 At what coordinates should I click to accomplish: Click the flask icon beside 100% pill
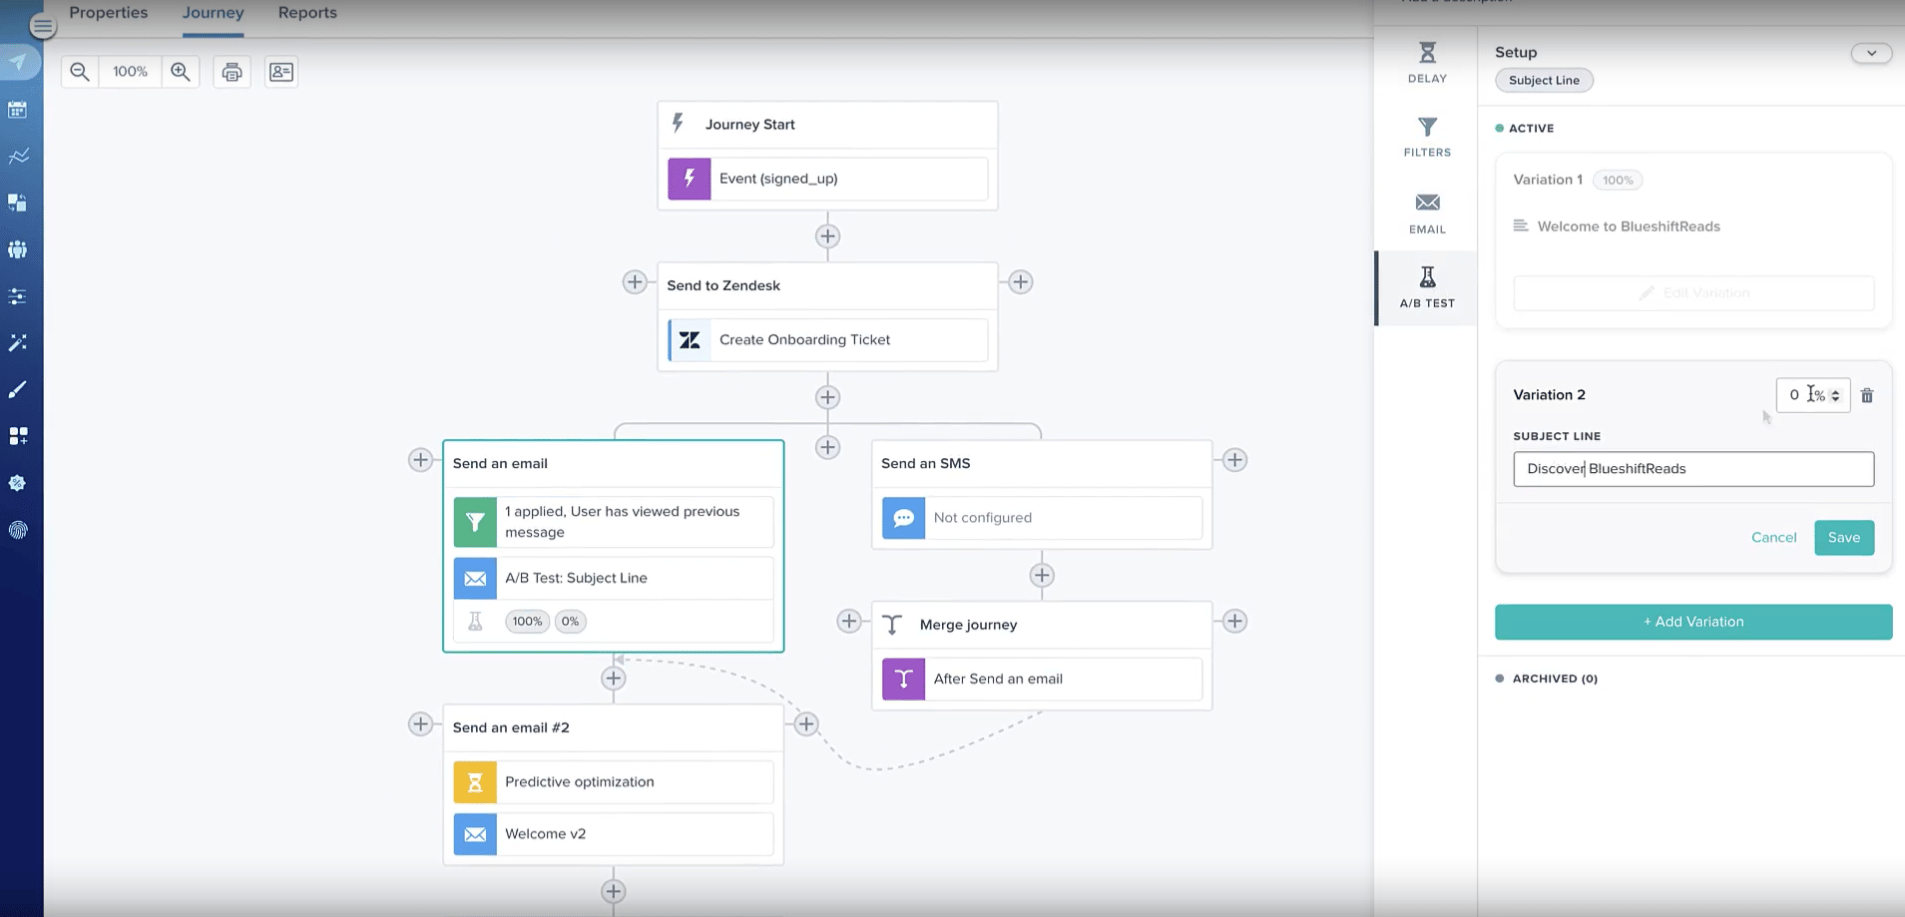[x=476, y=621]
